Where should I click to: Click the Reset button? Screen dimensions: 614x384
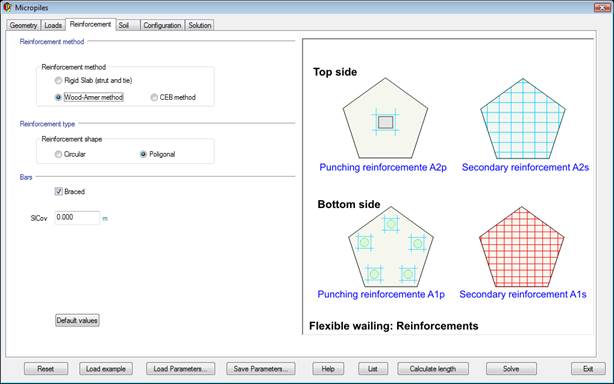(46, 369)
